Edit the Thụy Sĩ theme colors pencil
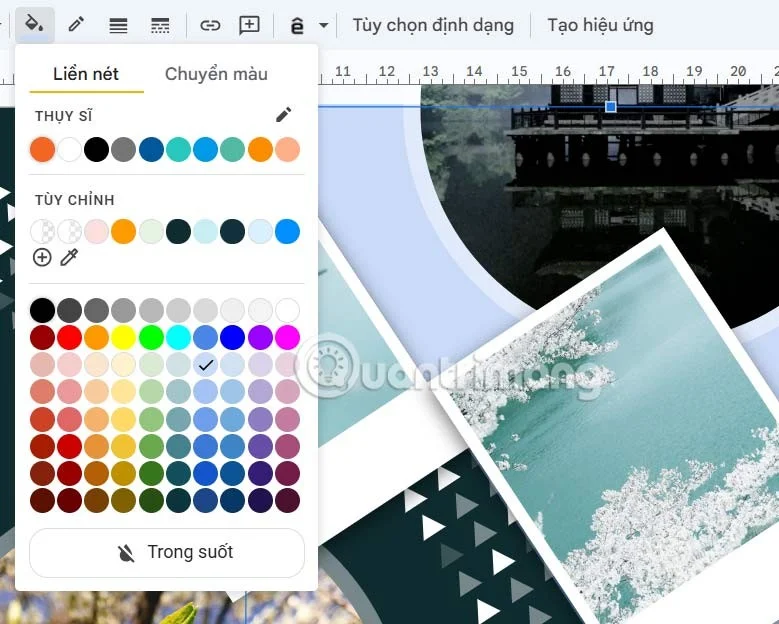The width and height of the screenshot is (779, 624). click(x=284, y=115)
